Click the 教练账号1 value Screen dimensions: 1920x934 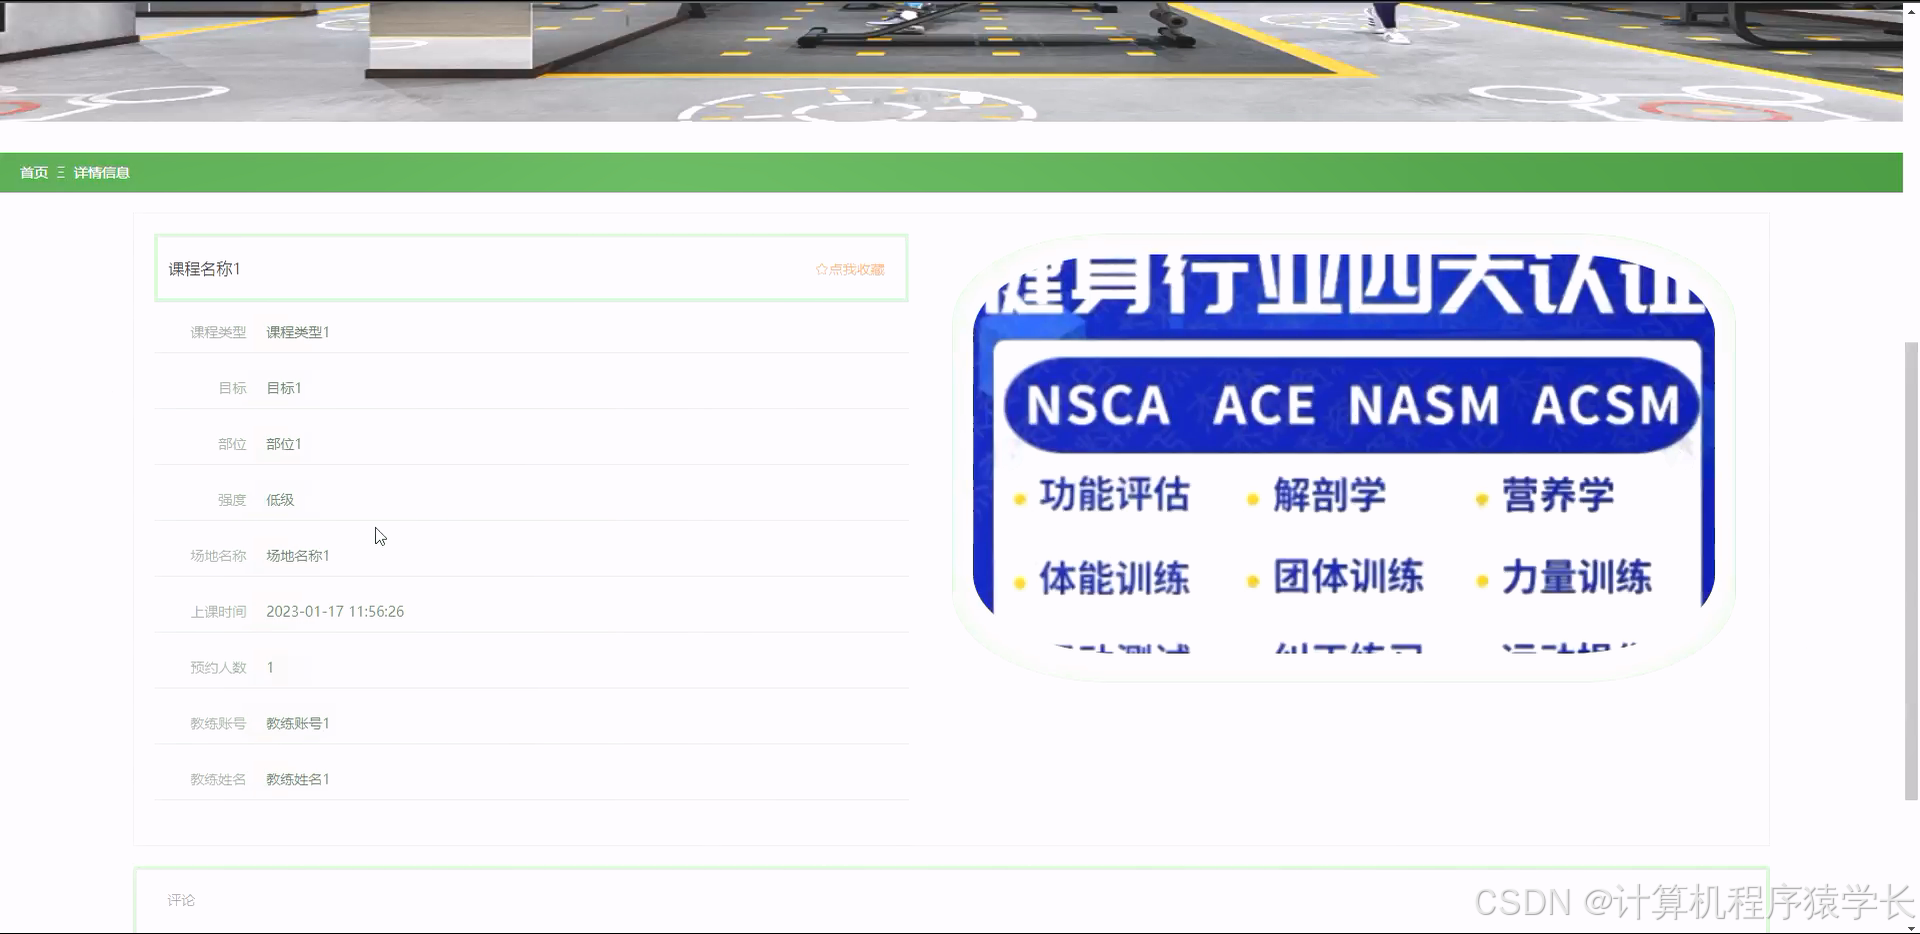(x=298, y=724)
